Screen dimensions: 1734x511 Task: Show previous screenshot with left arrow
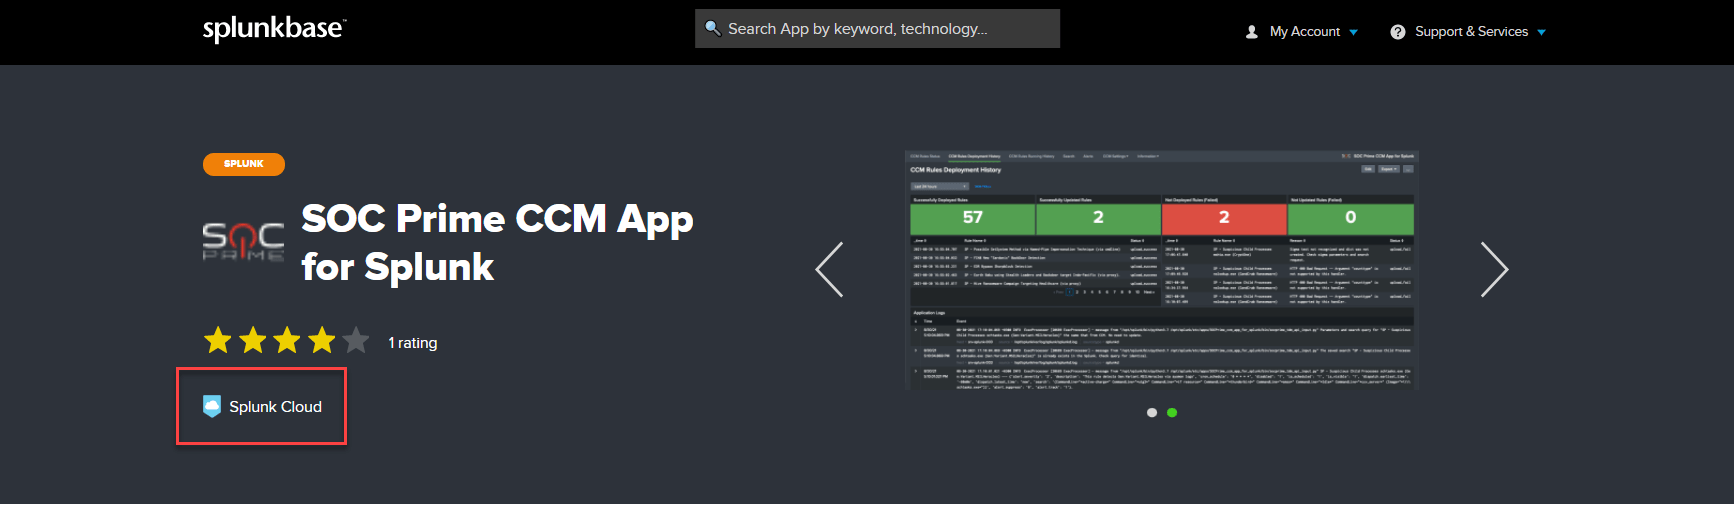pyautogui.click(x=829, y=269)
